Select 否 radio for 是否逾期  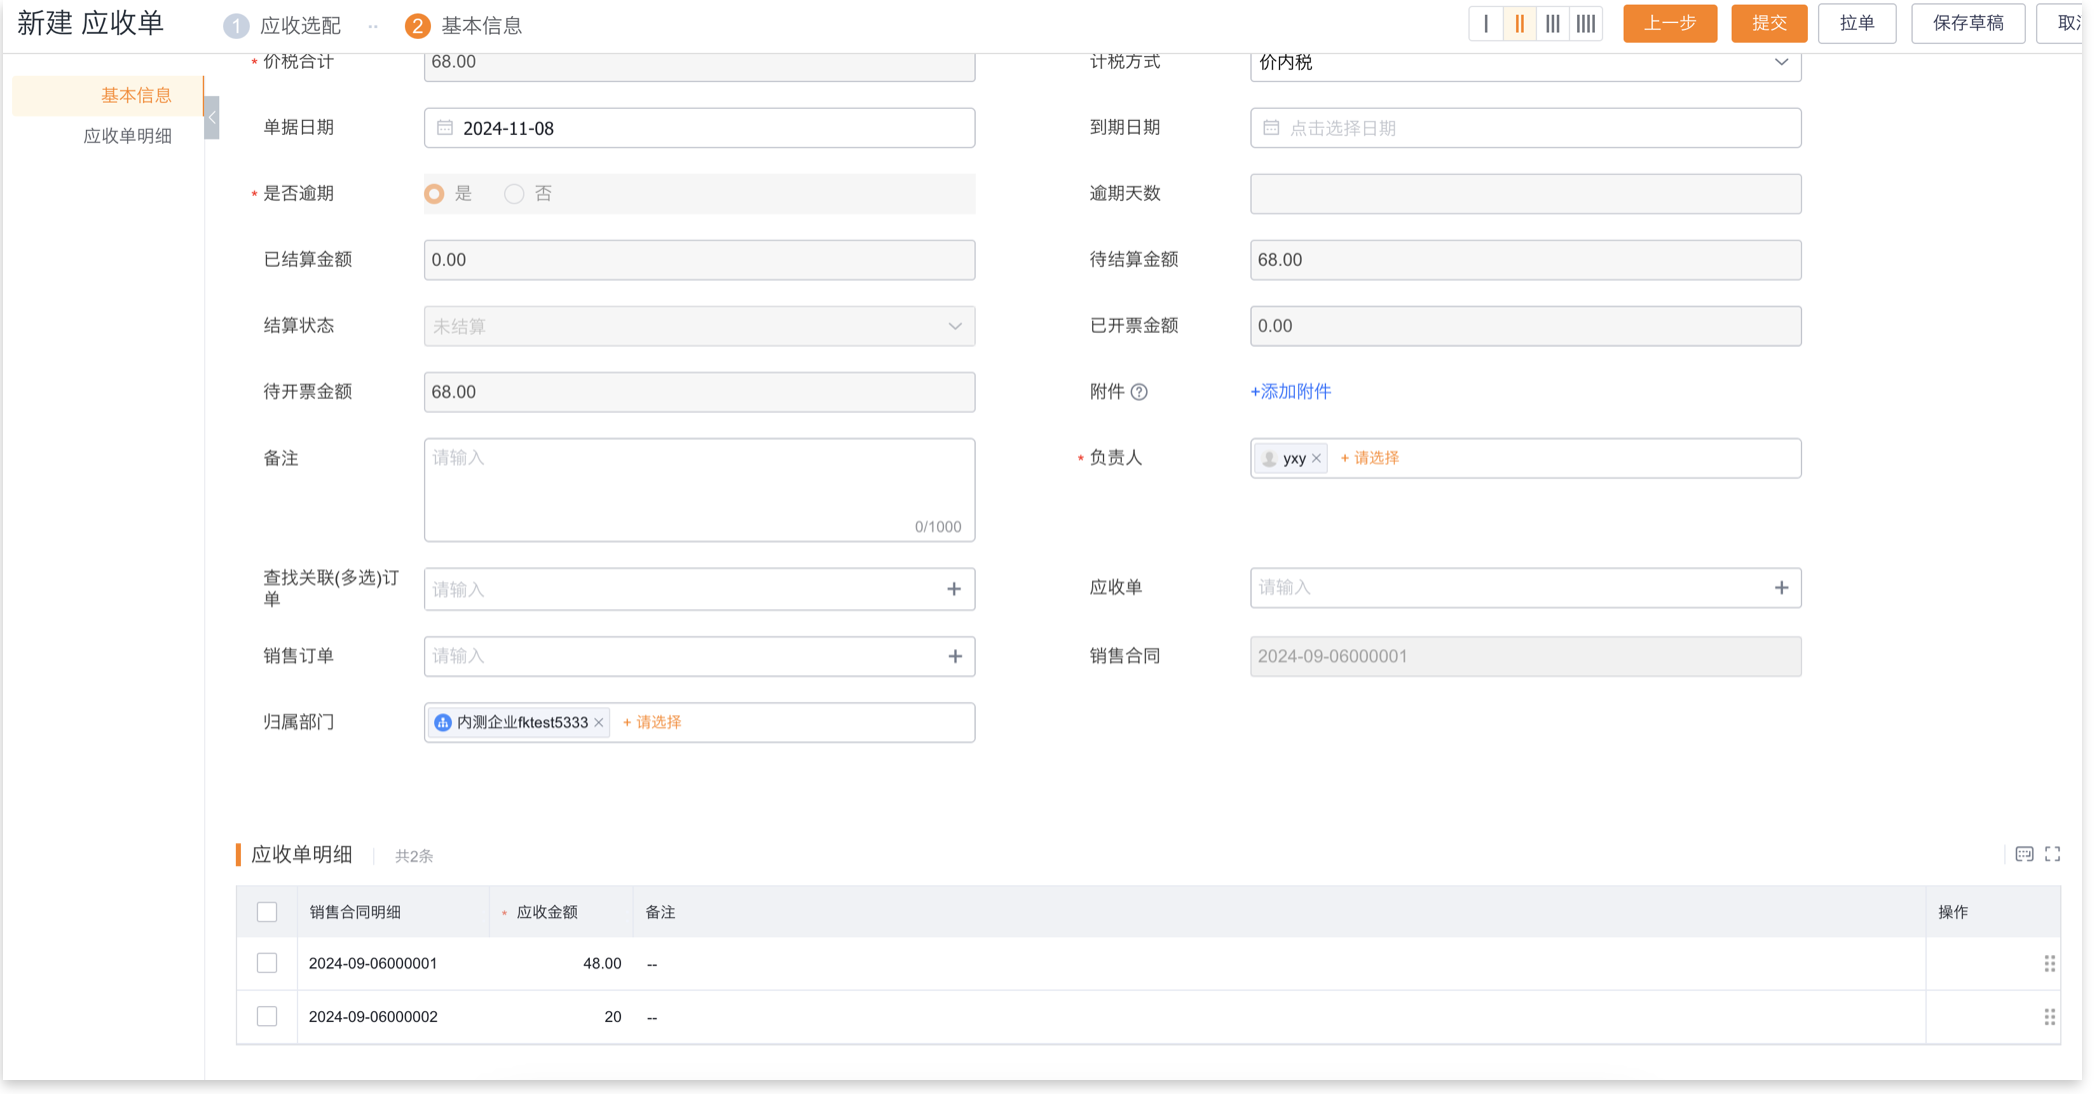514,194
